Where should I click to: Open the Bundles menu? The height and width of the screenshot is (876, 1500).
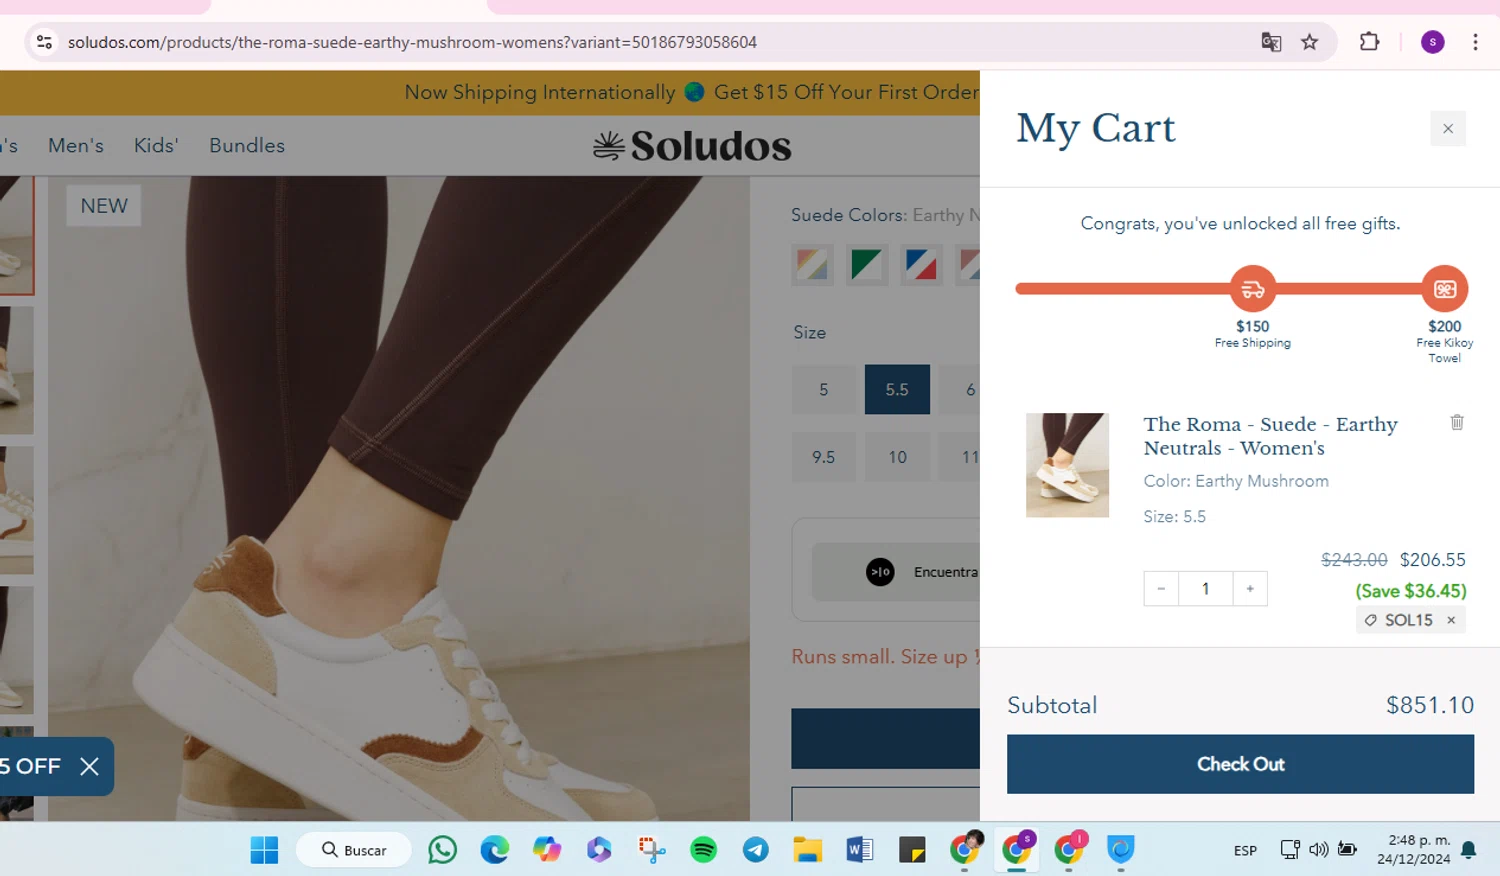(x=247, y=145)
